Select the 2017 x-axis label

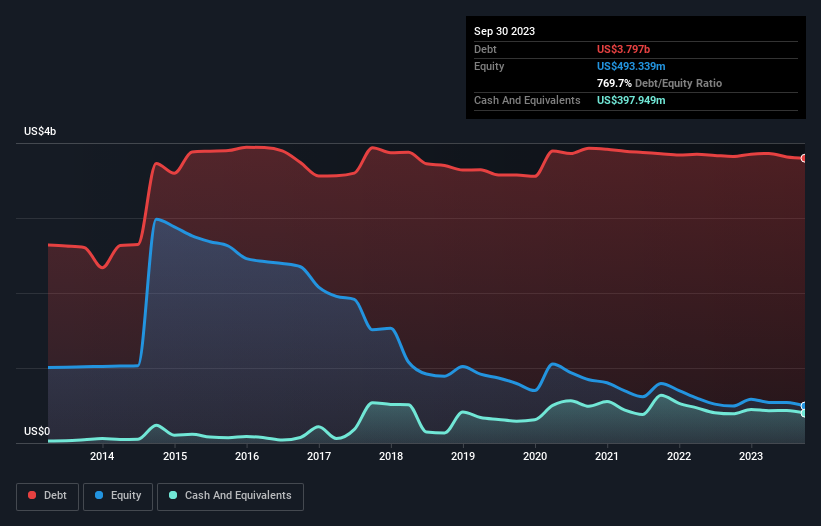319,456
